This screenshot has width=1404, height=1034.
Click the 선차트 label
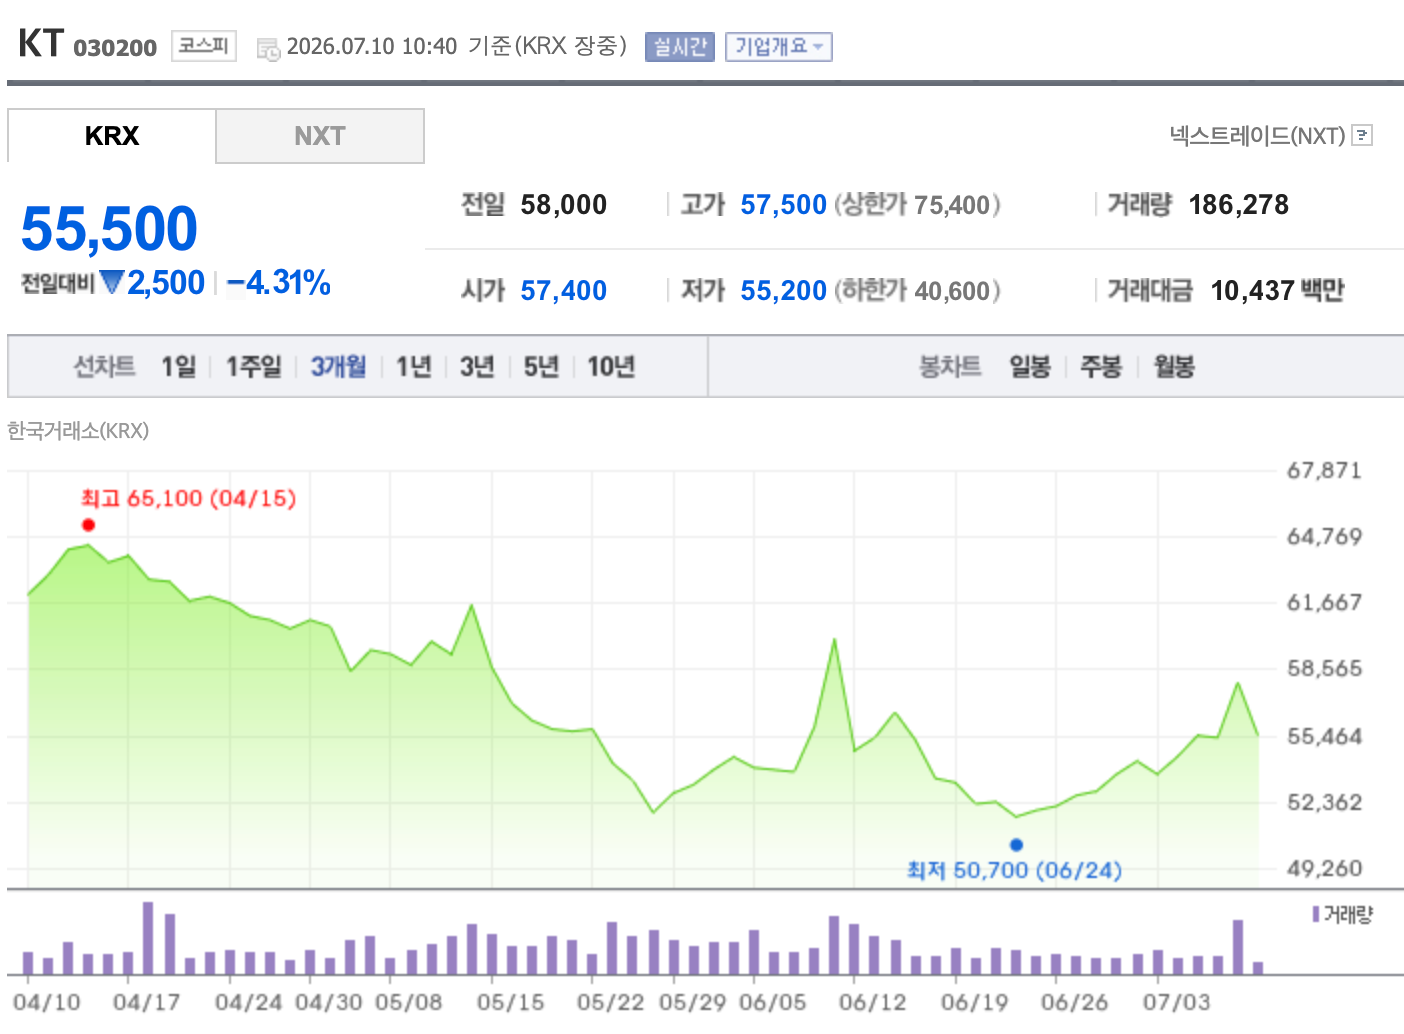pos(104,367)
